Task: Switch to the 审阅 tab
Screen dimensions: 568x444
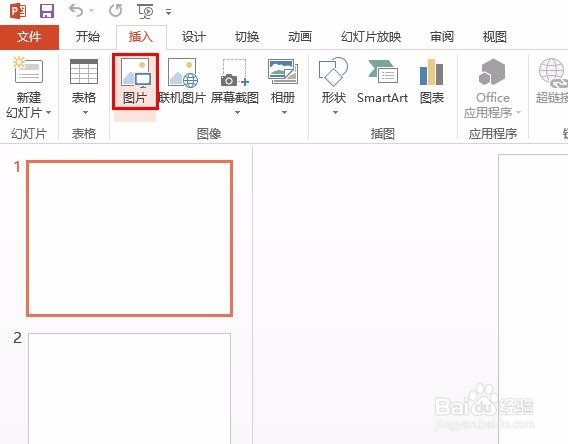Action: (x=442, y=37)
